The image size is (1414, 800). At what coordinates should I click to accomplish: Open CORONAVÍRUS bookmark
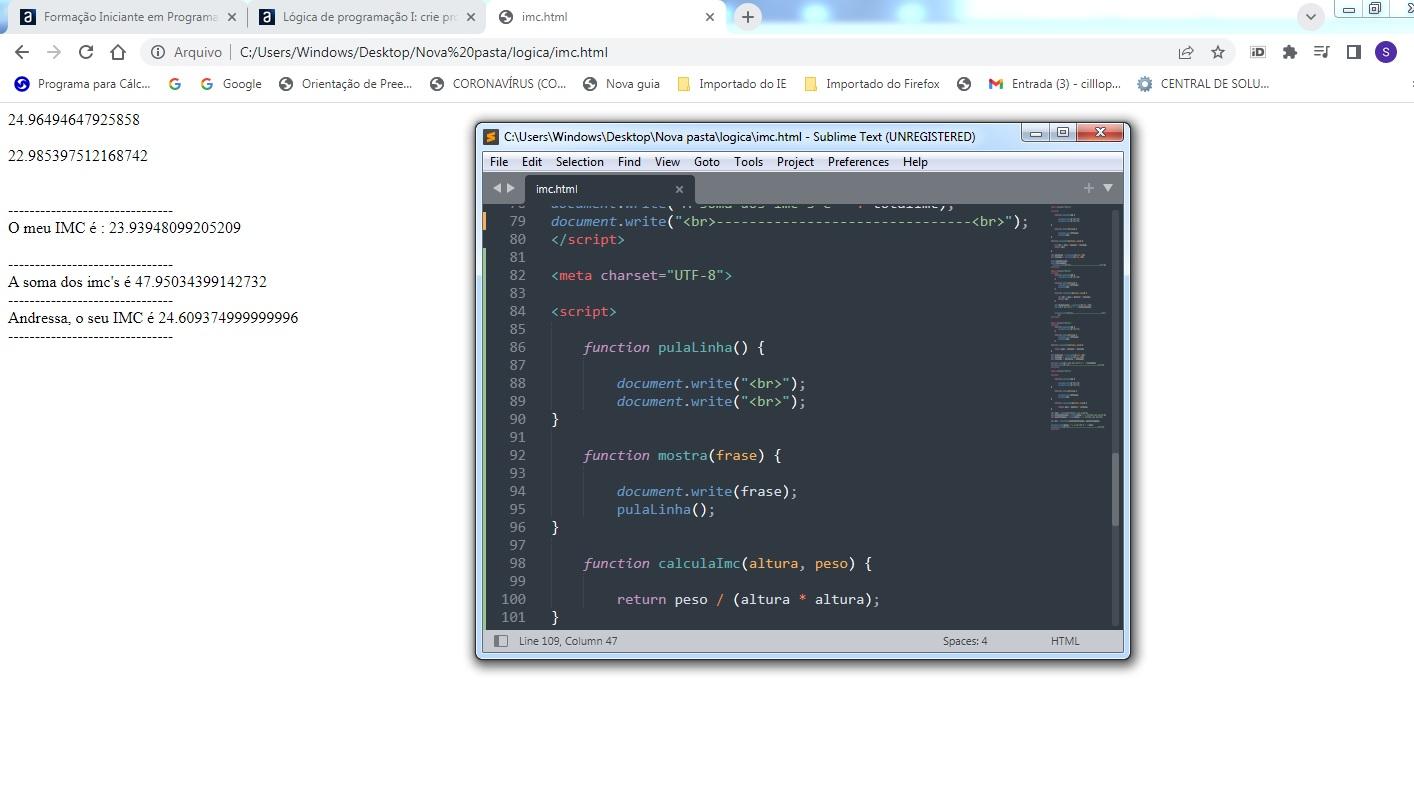pos(498,84)
